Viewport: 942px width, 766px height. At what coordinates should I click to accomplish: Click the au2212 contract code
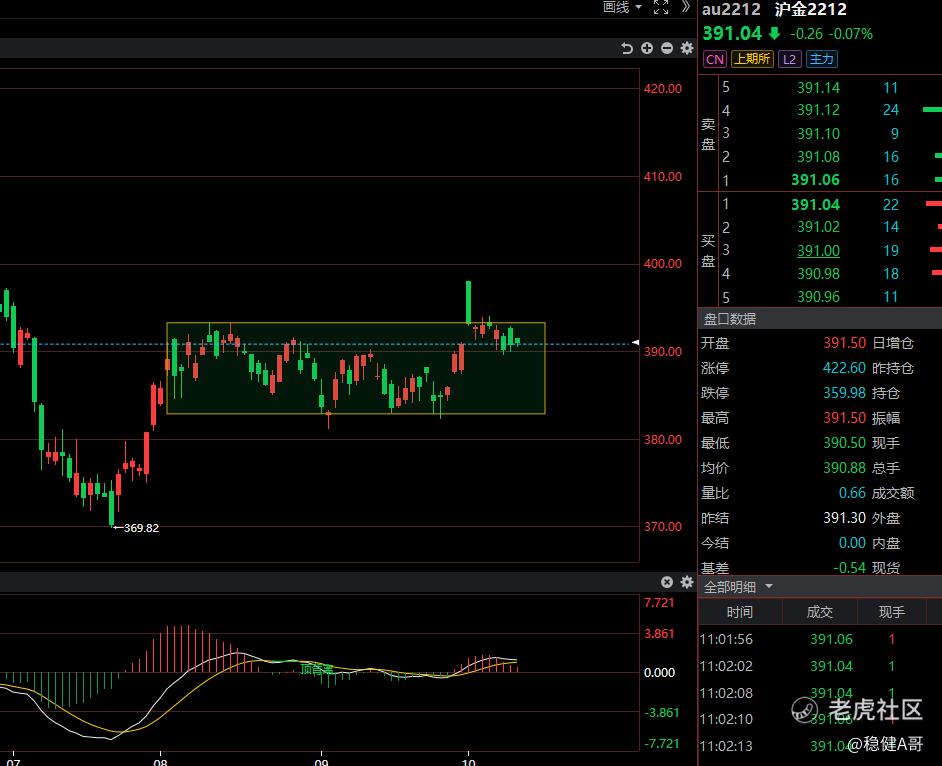pyautogui.click(x=731, y=10)
